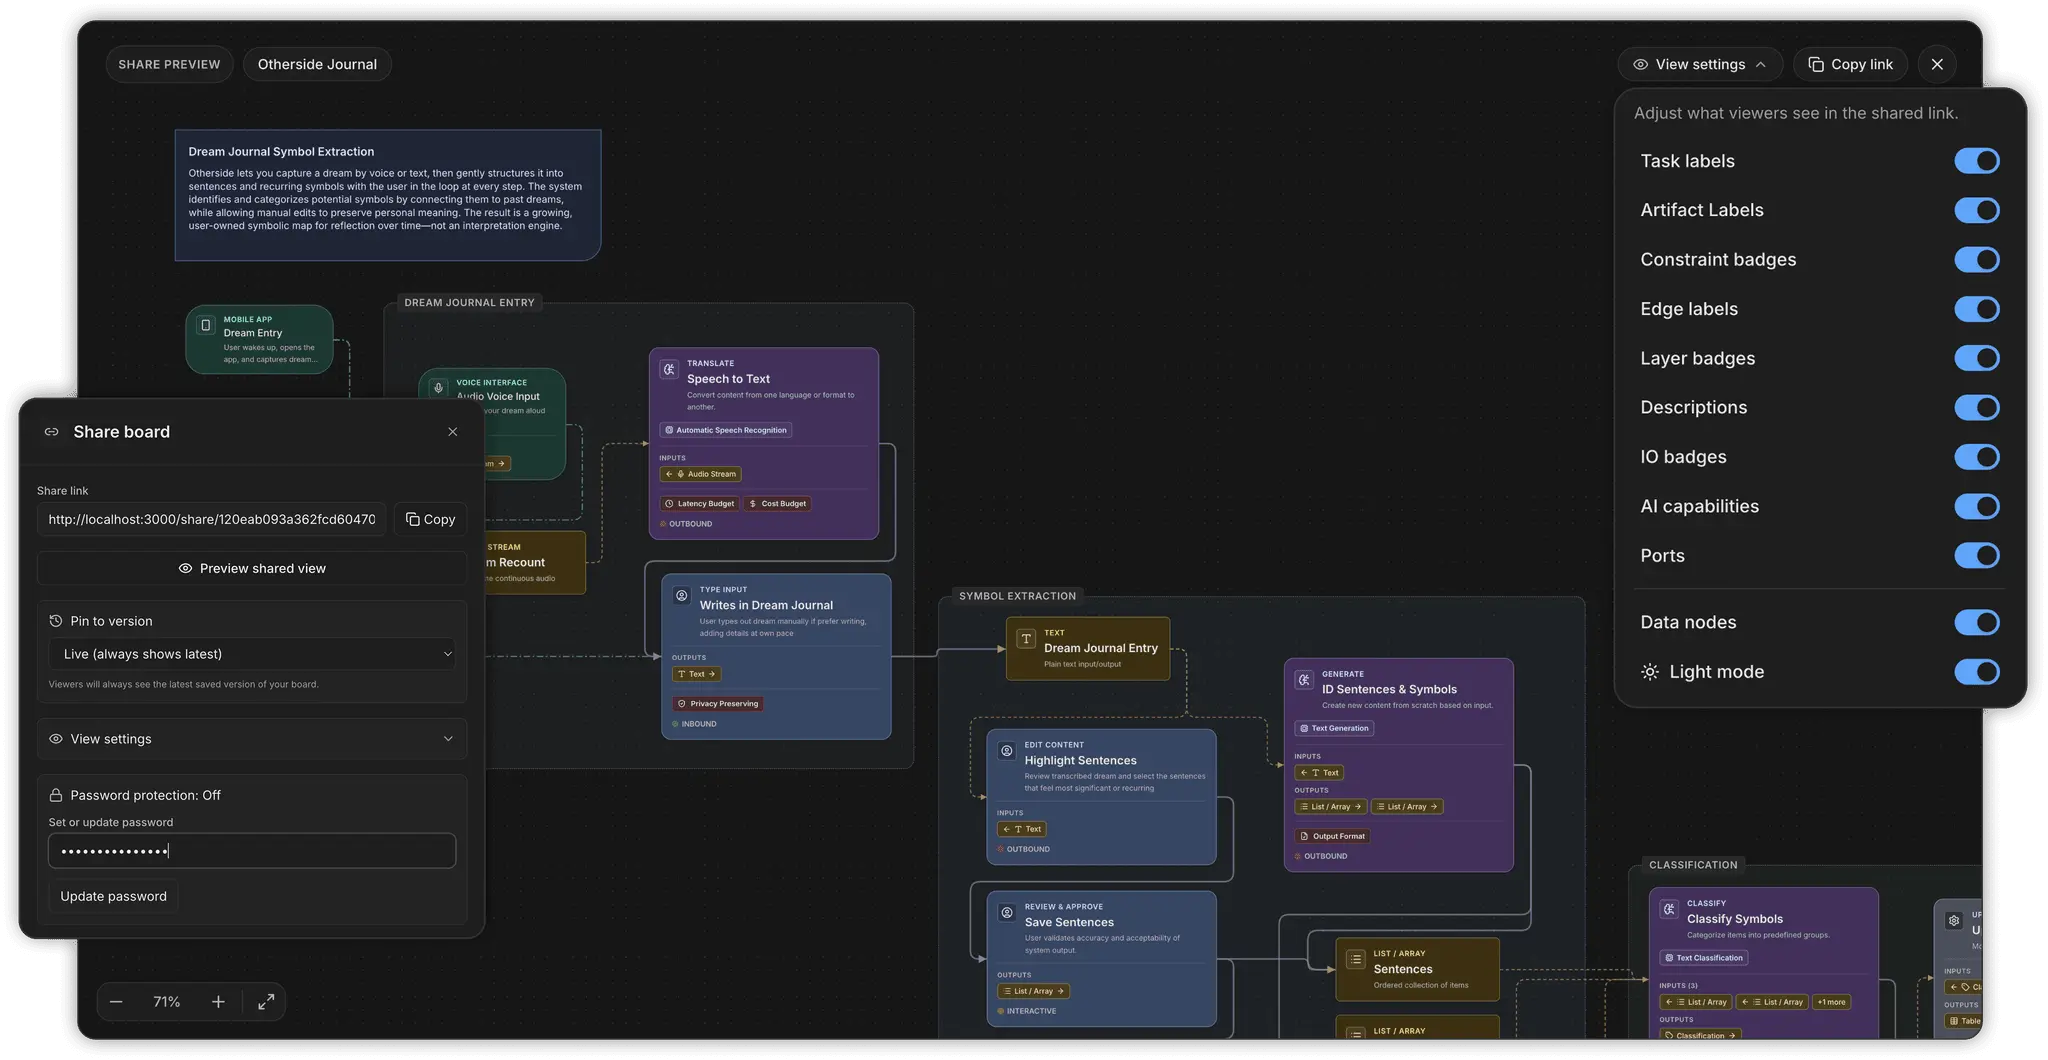Switch off Light mode toggle

(1976, 672)
